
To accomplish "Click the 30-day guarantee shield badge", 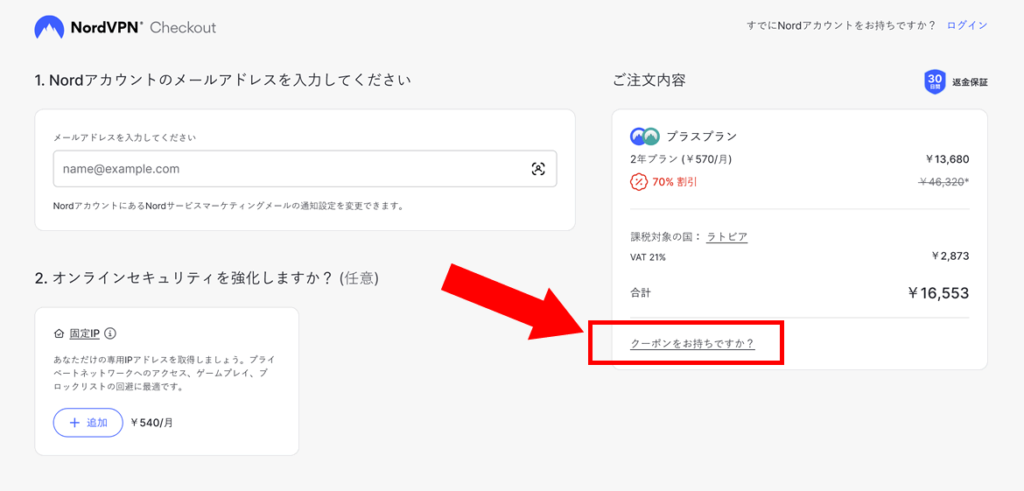I will 935,82.
